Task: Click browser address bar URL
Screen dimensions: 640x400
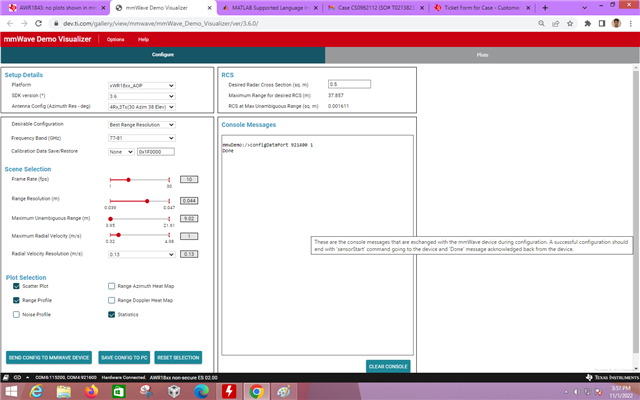Action: click(x=161, y=23)
